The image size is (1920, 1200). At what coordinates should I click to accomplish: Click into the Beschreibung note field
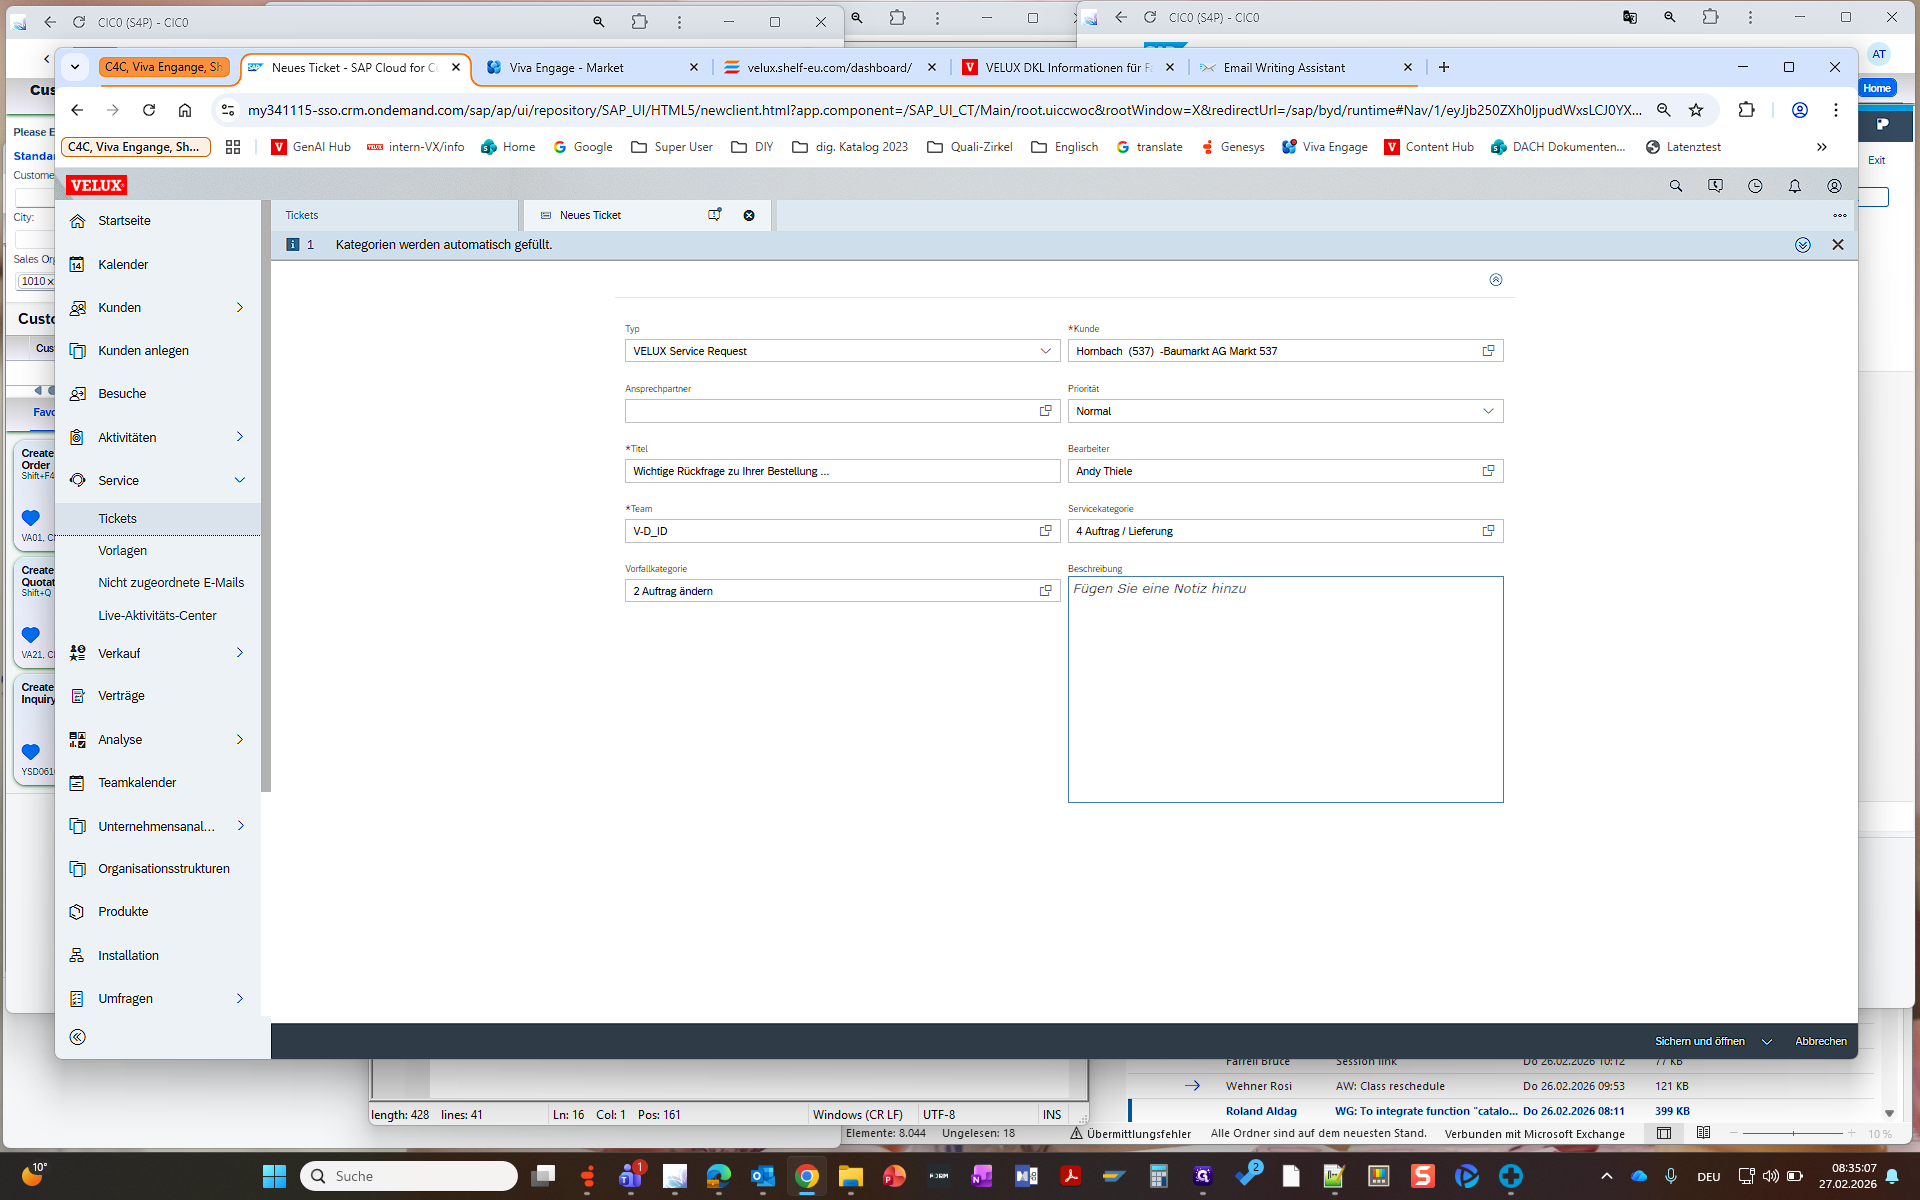pos(1285,690)
